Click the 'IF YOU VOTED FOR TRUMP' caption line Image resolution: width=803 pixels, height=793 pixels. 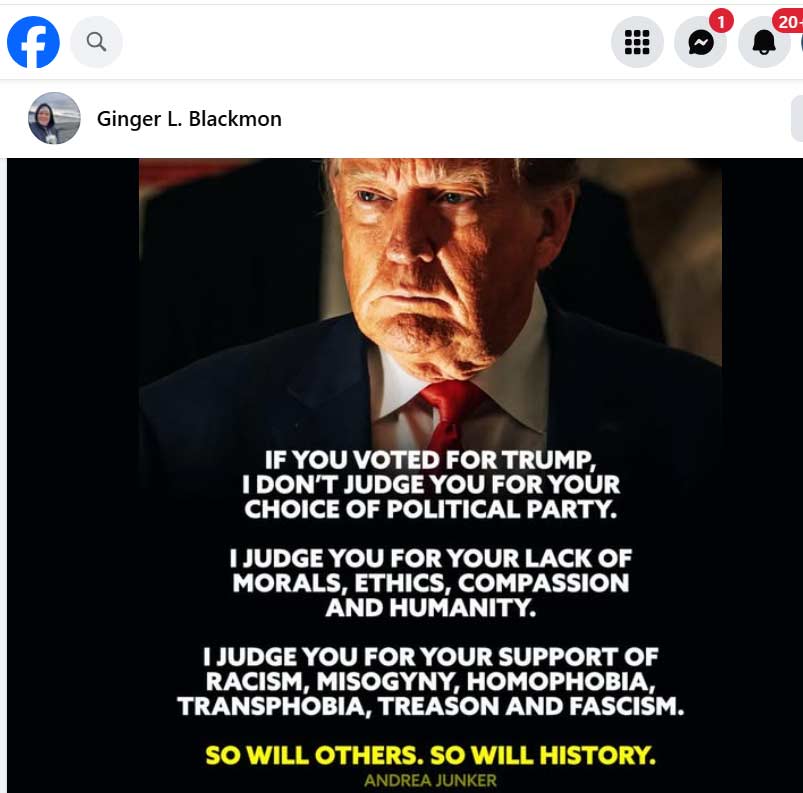click(x=430, y=460)
